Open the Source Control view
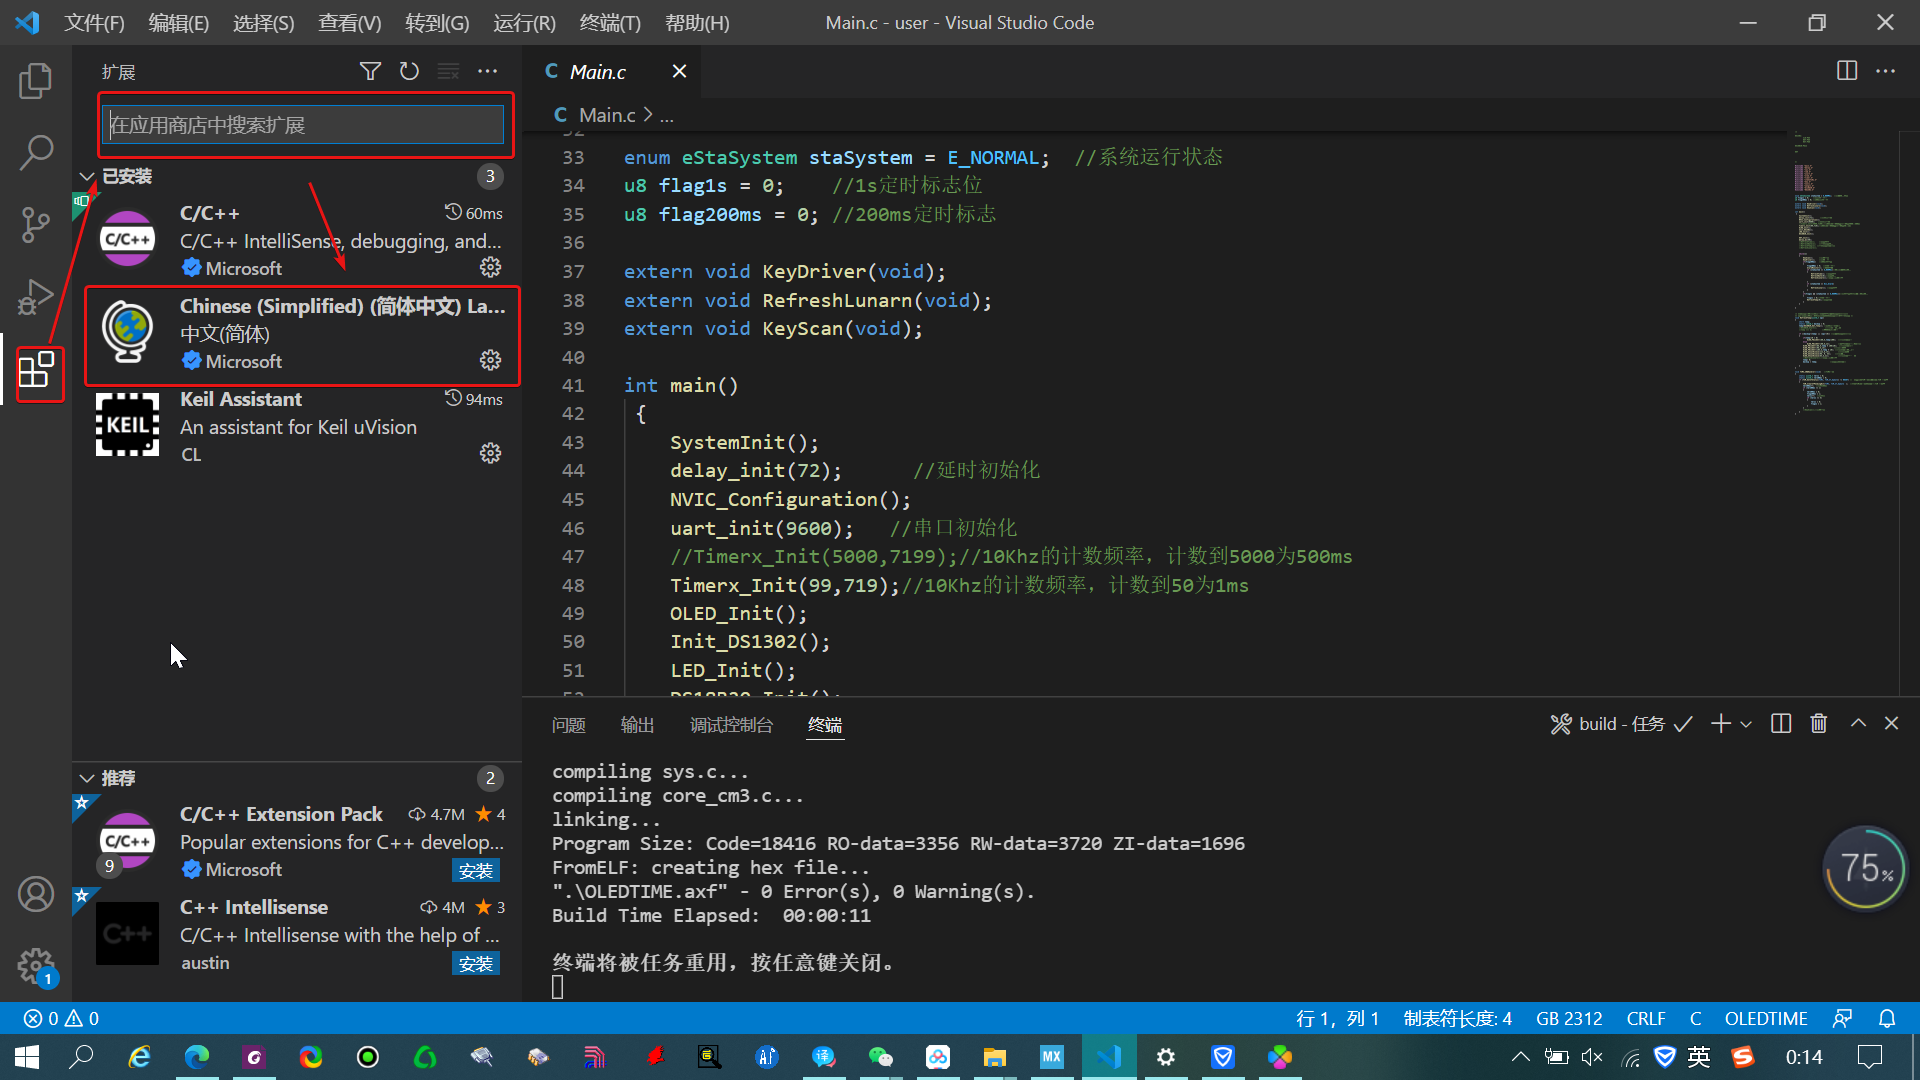This screenshot has width=1920, height=1080. pyautogui.click(x=36, y=225)
